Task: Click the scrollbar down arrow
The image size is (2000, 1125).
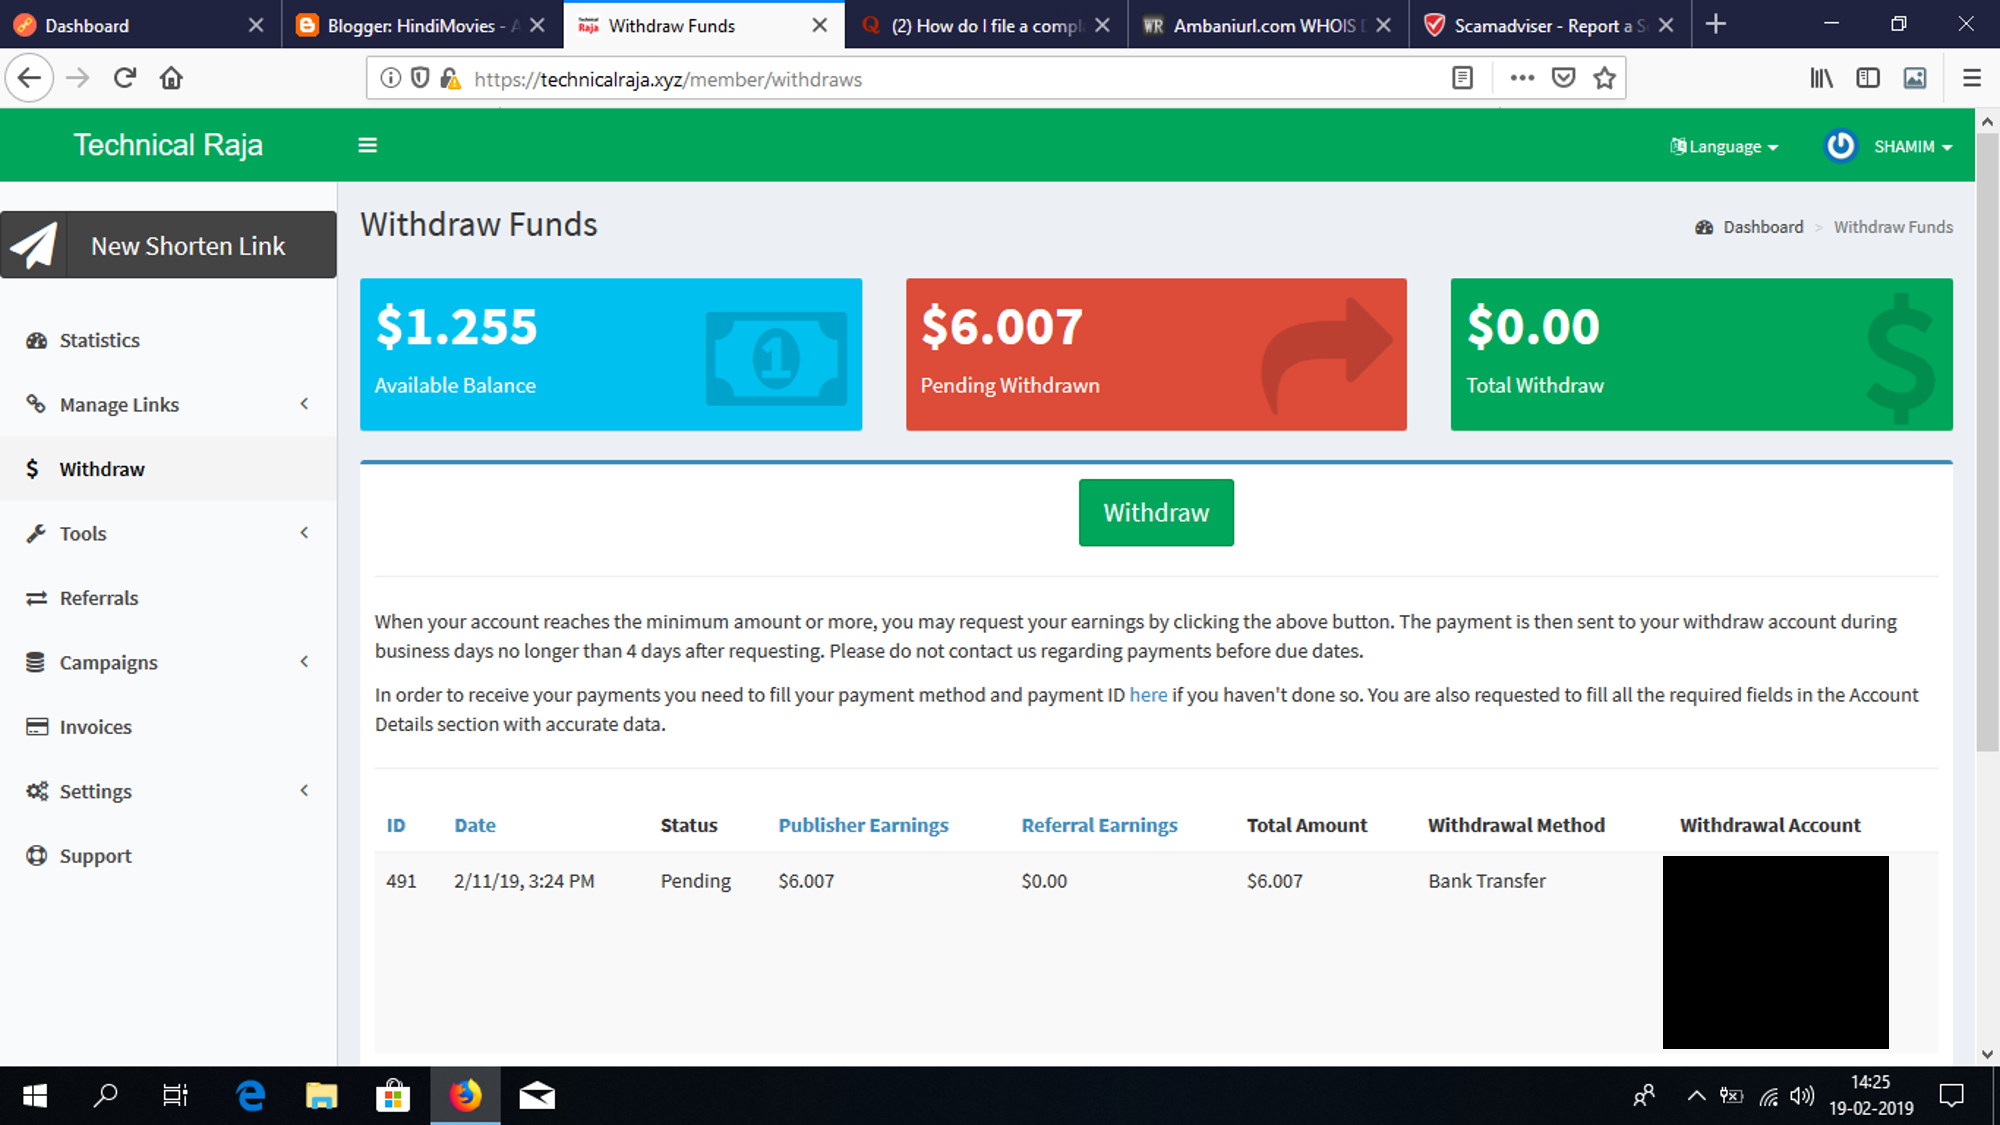Action: 1987,1054
